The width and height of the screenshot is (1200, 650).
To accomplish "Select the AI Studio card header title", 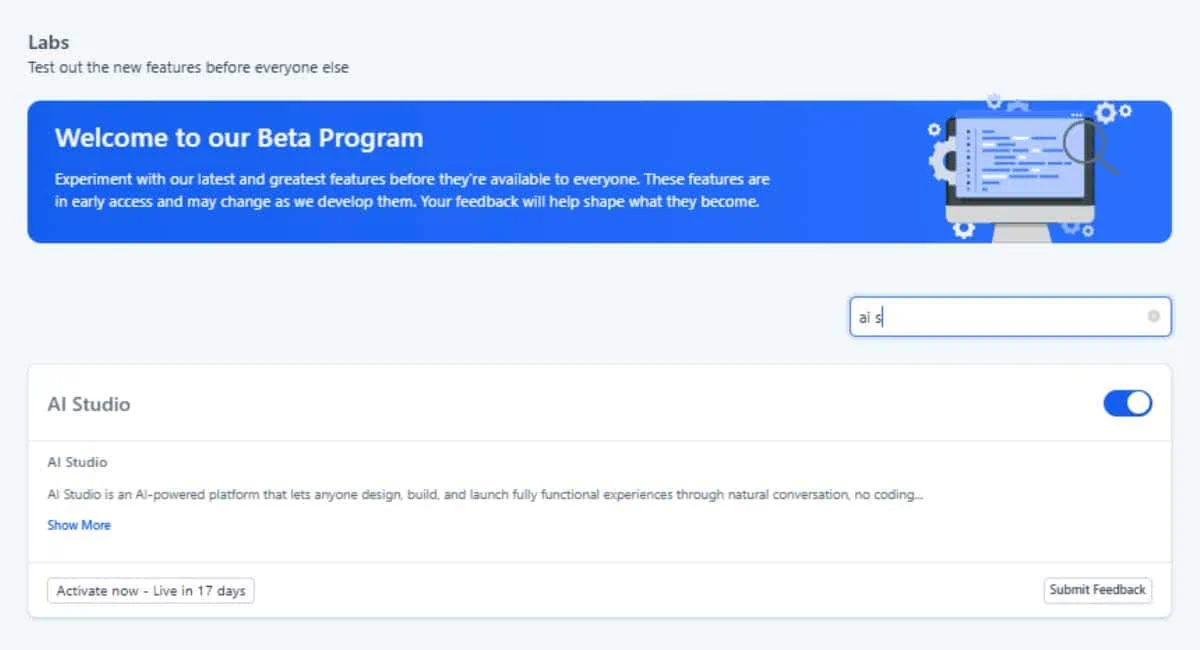I will pyautogui.click(x=89, y=404).
